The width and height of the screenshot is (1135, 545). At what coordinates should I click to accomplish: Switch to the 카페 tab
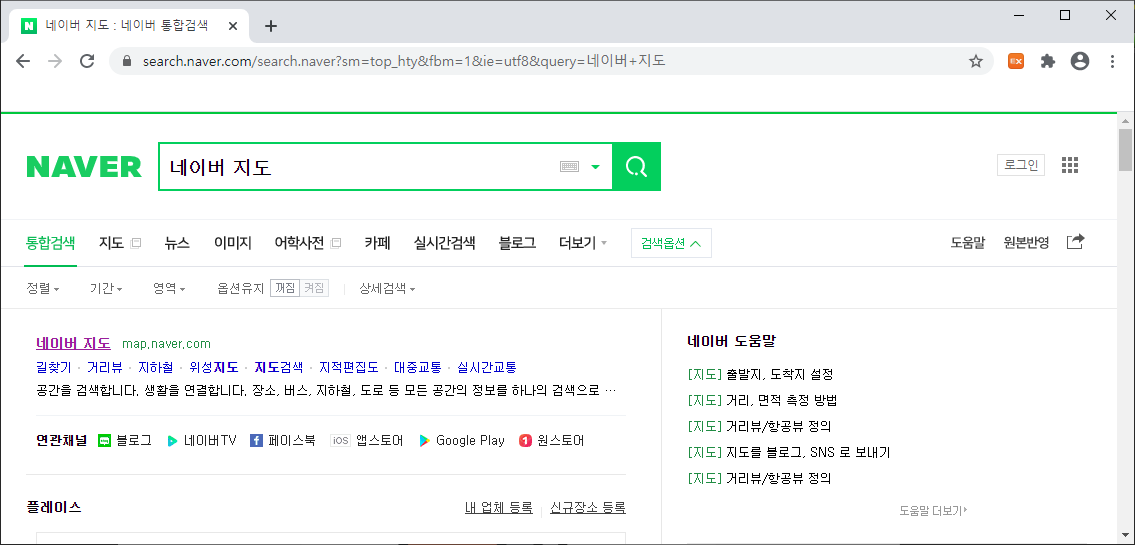coord(377,243)
